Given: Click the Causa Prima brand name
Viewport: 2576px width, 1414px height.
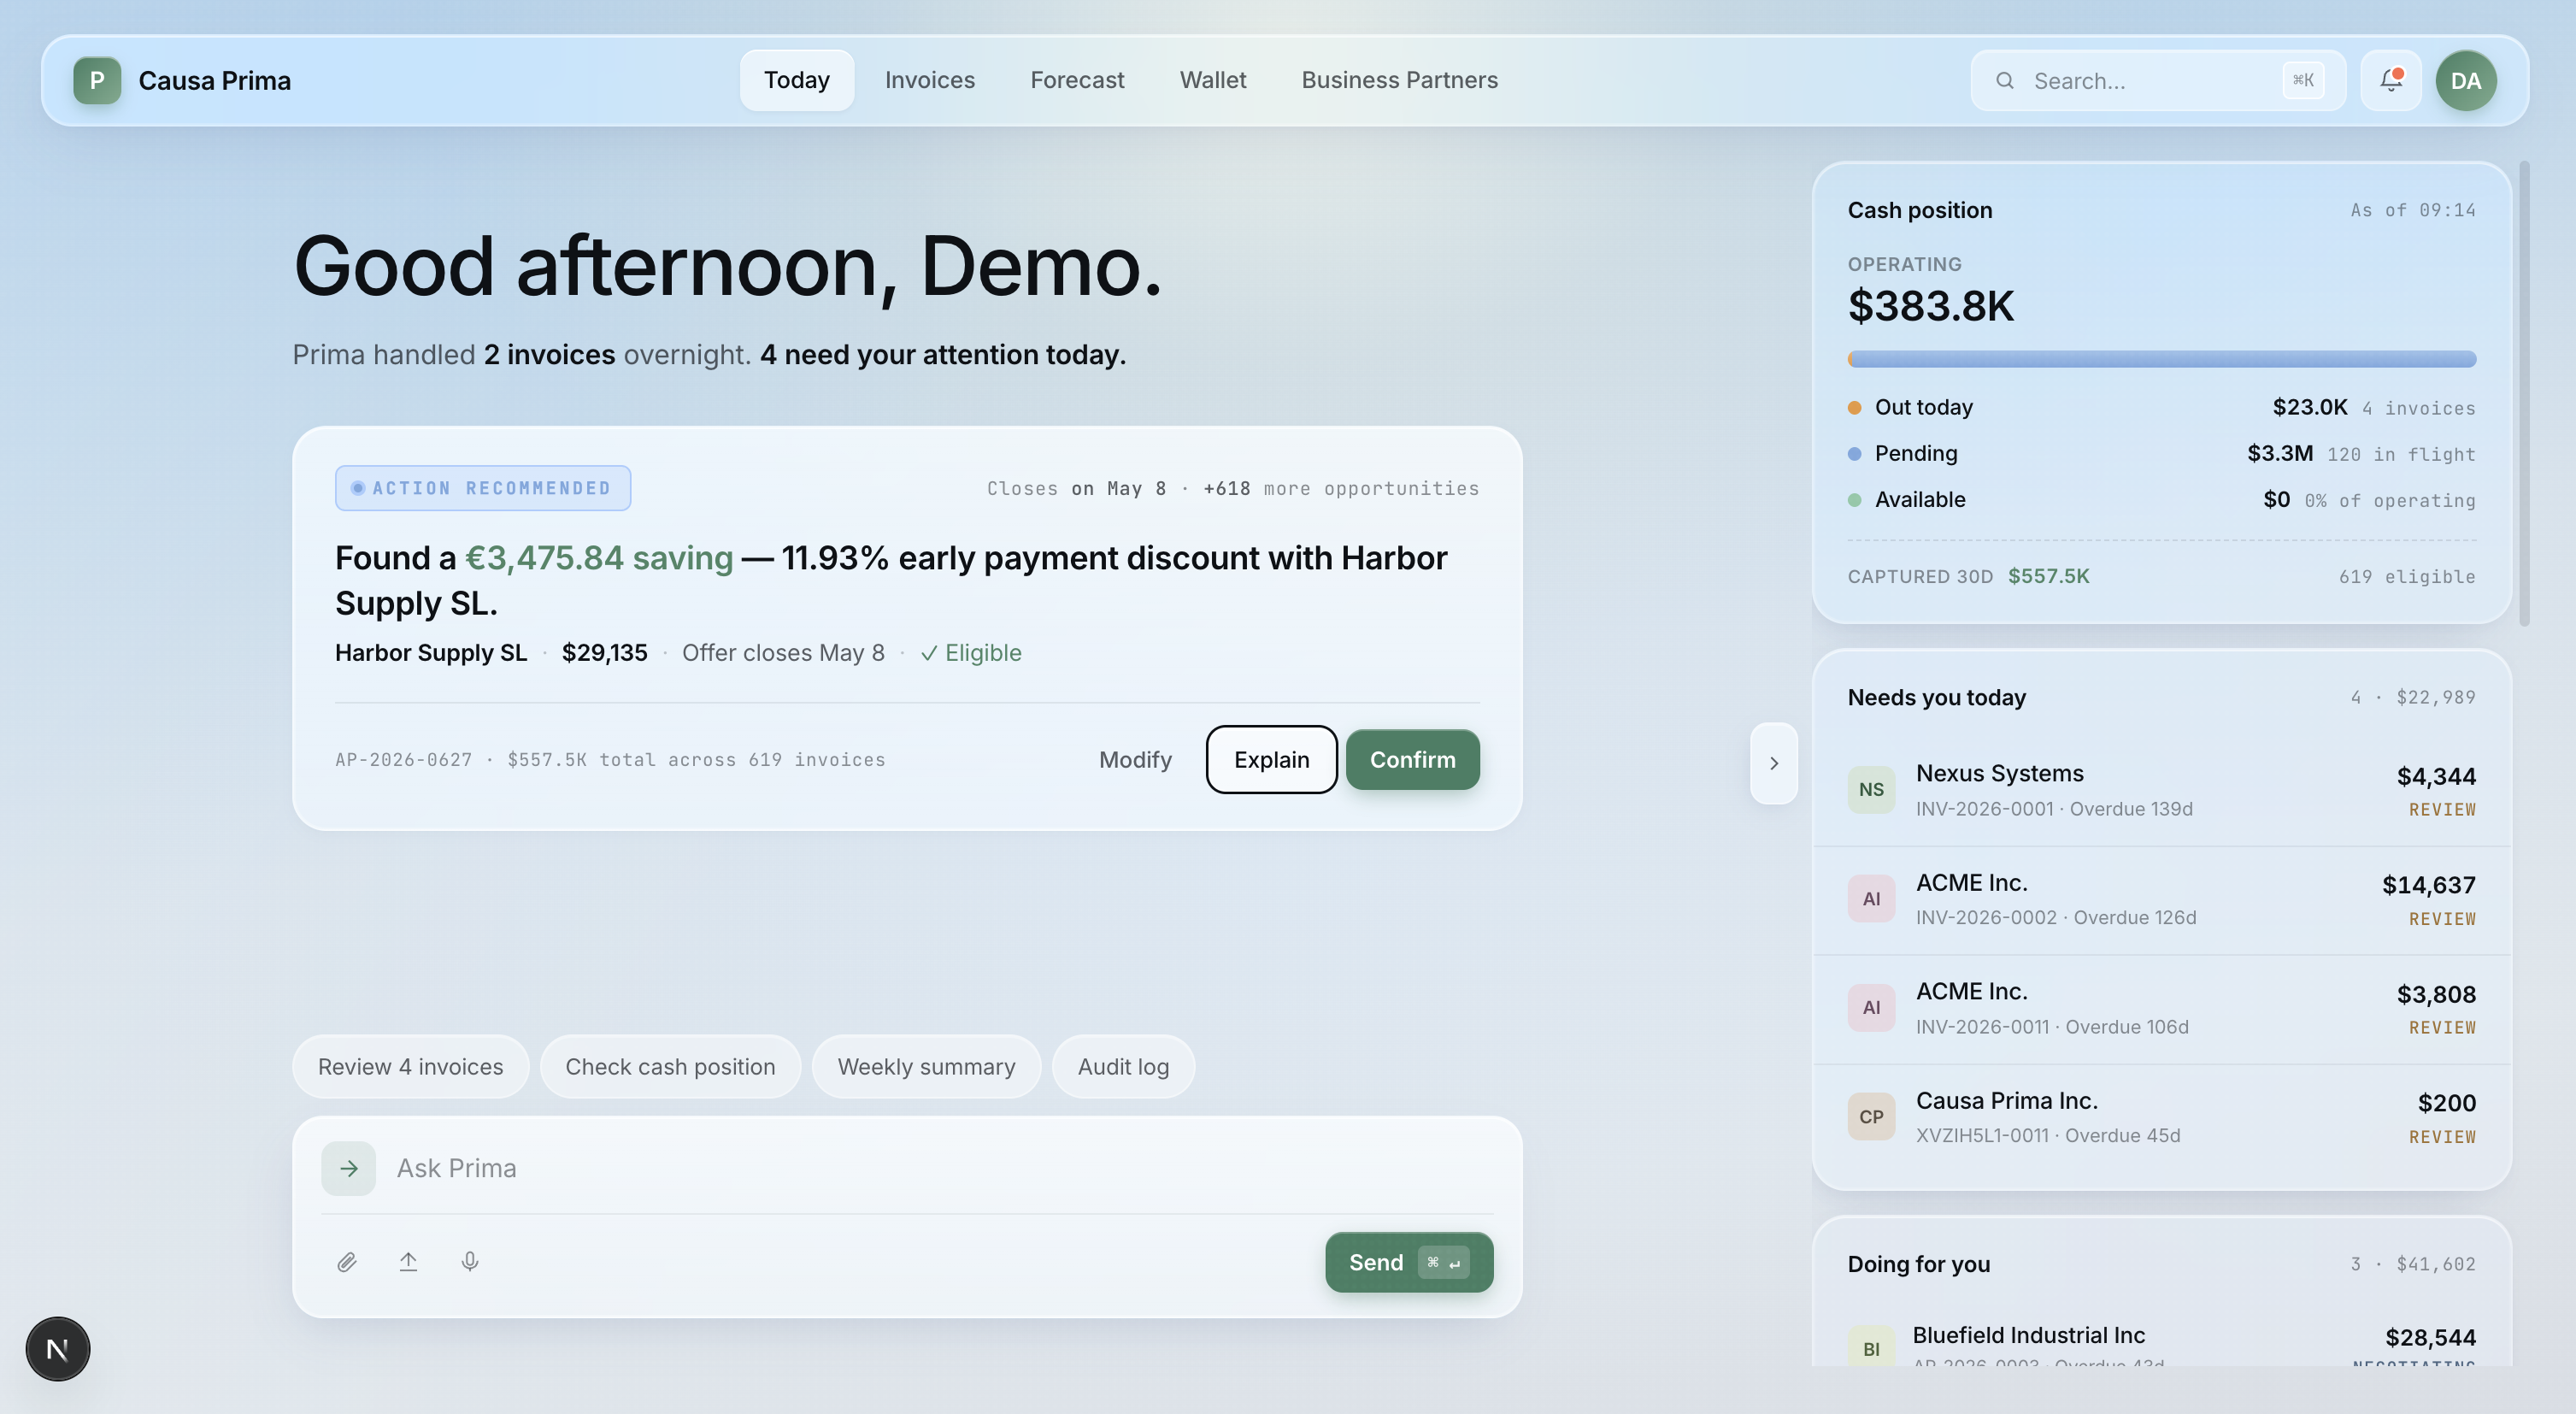Looking at the screenshot, I should coord(214,81).
